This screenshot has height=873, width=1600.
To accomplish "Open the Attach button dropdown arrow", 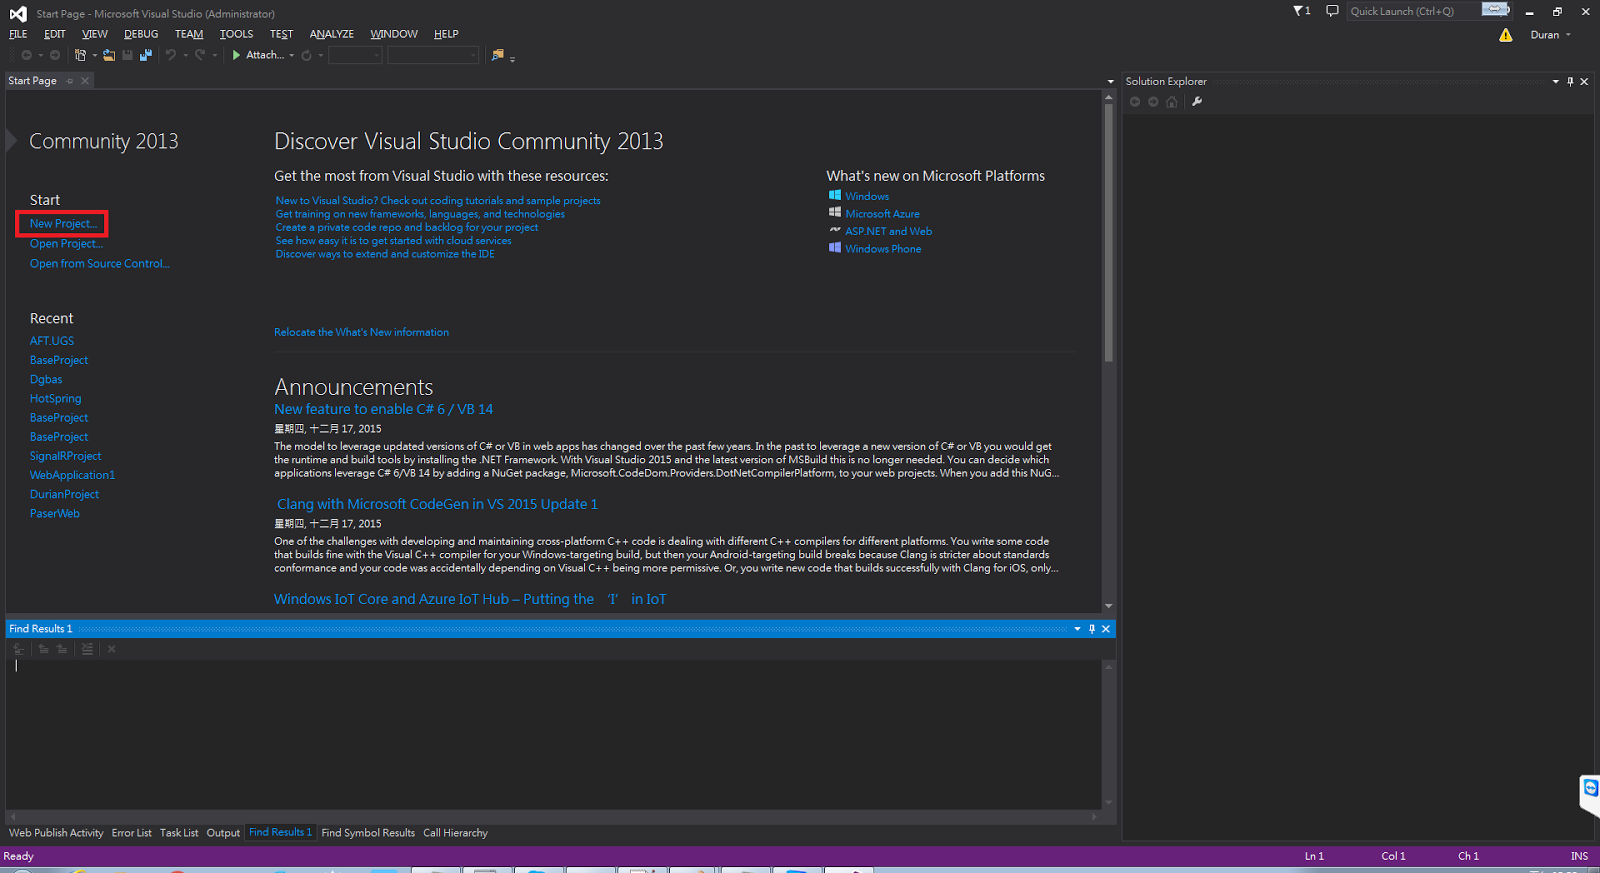I will [292, 56].
